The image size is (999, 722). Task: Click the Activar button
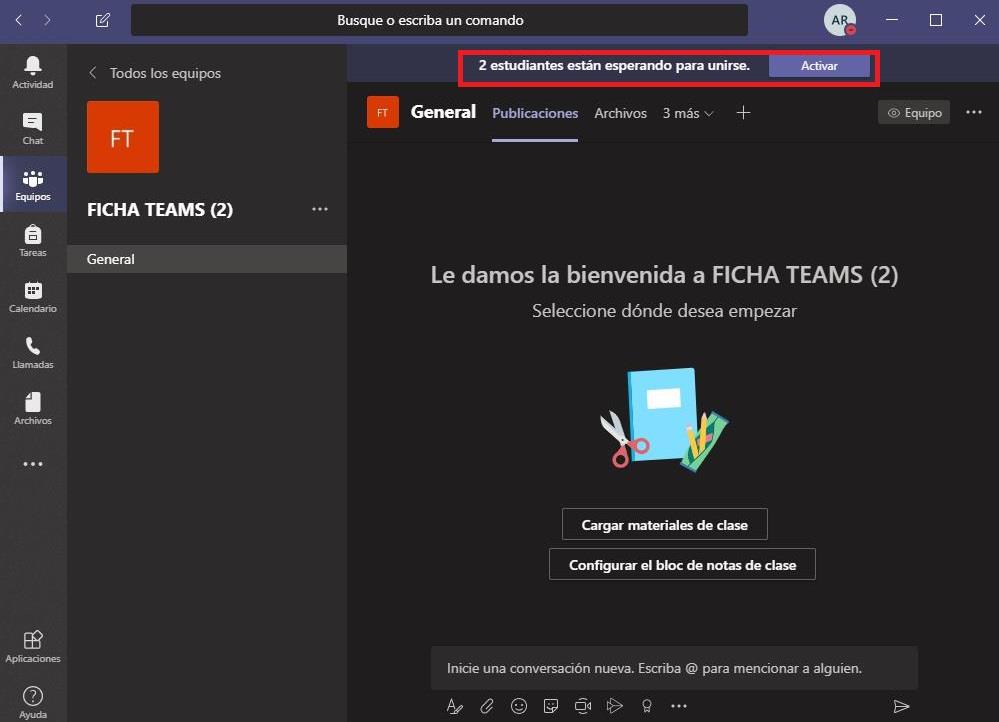[819, 66]
